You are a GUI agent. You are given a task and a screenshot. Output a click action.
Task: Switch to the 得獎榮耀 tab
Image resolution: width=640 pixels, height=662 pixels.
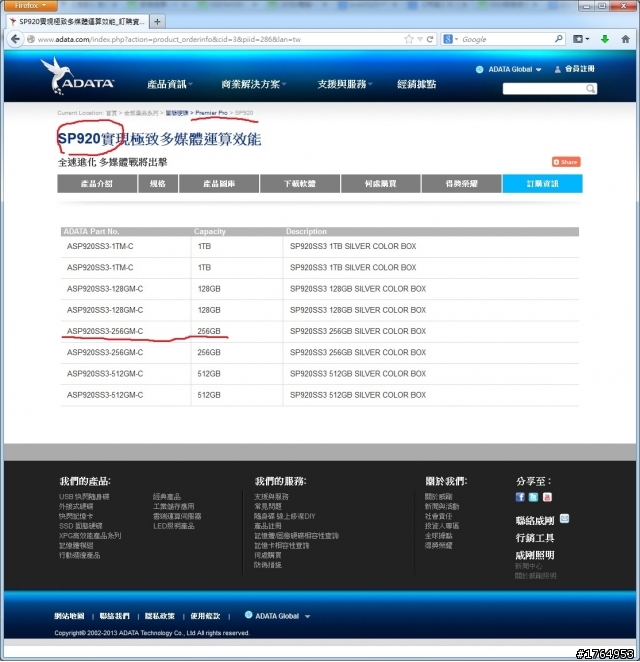tap(461, 184)
